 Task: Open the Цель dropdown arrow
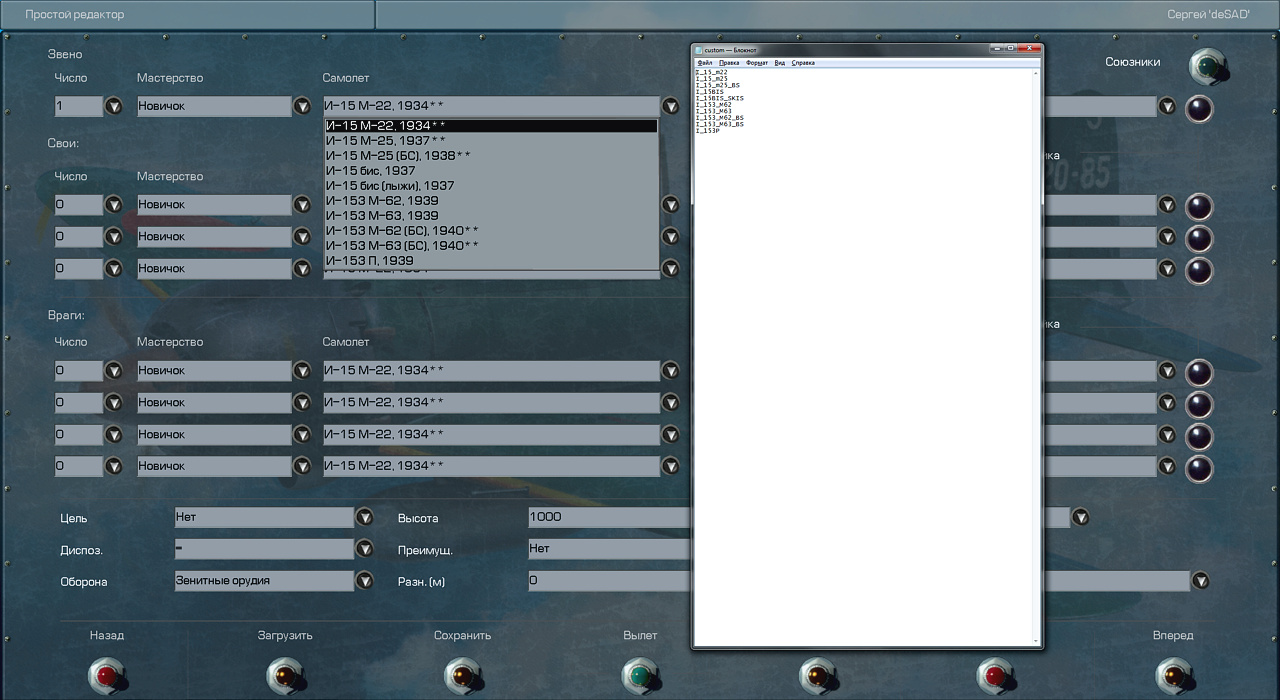coord(364,517)
